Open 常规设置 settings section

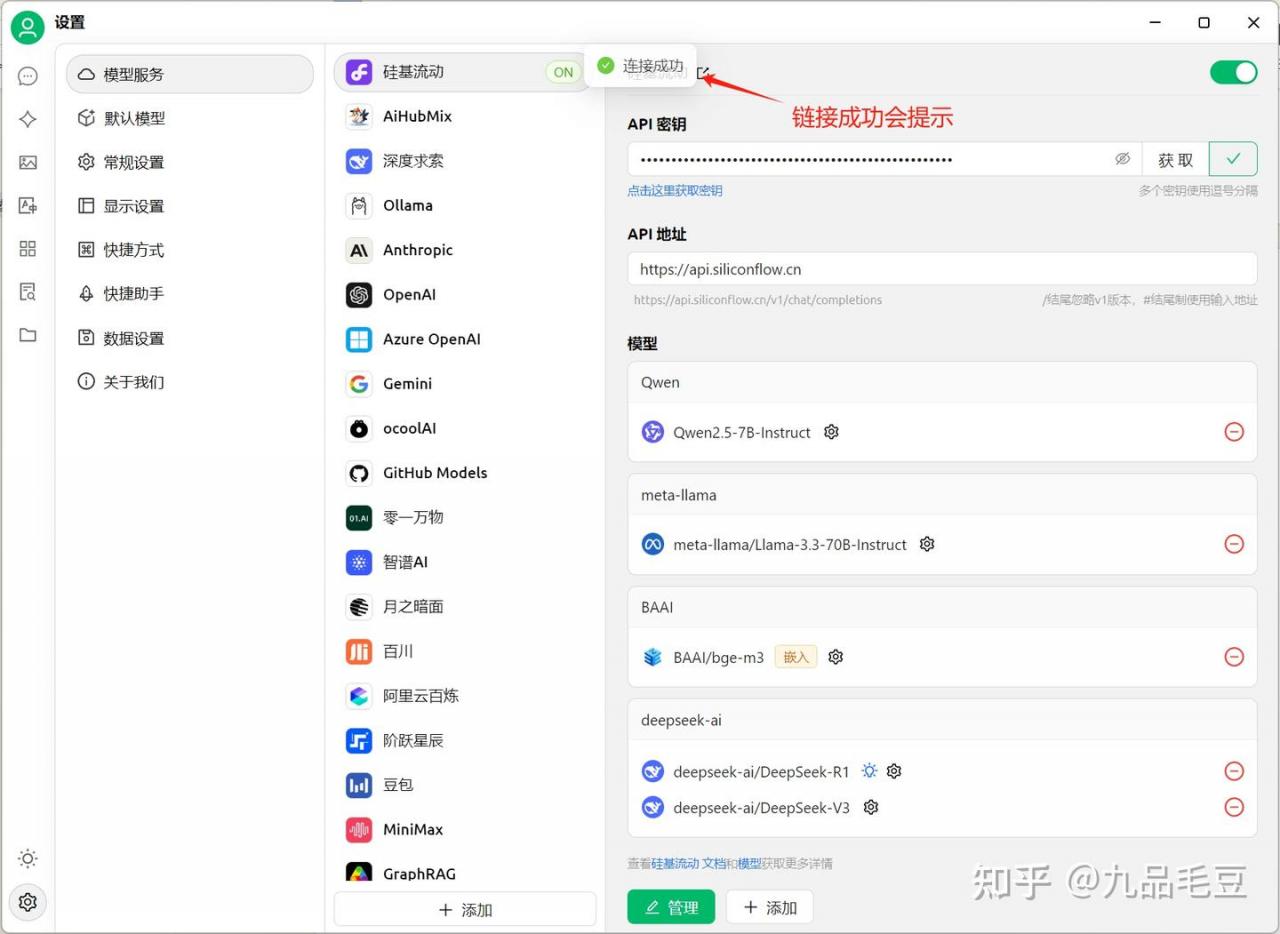(x=190, y=162)
